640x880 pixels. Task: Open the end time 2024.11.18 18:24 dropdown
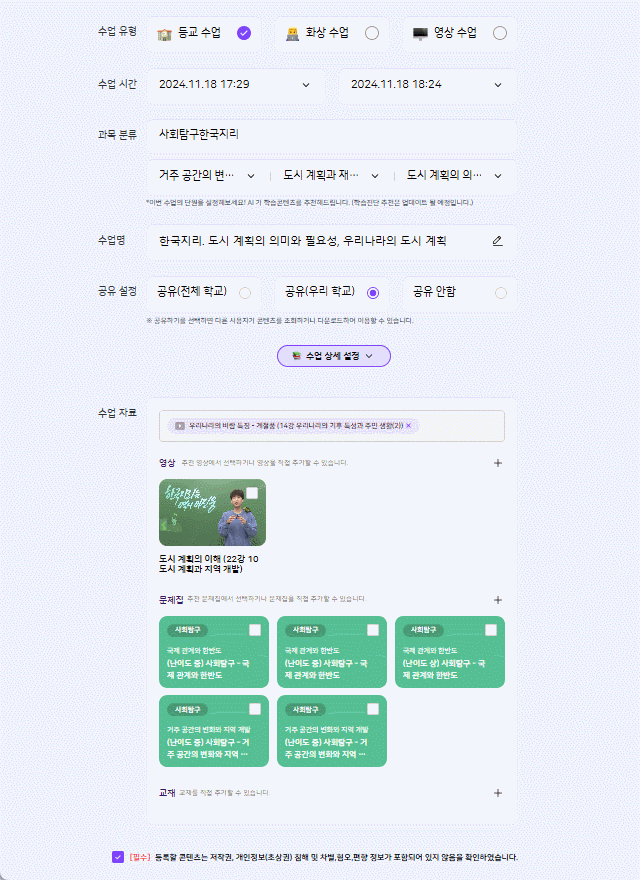coord(428,85)
